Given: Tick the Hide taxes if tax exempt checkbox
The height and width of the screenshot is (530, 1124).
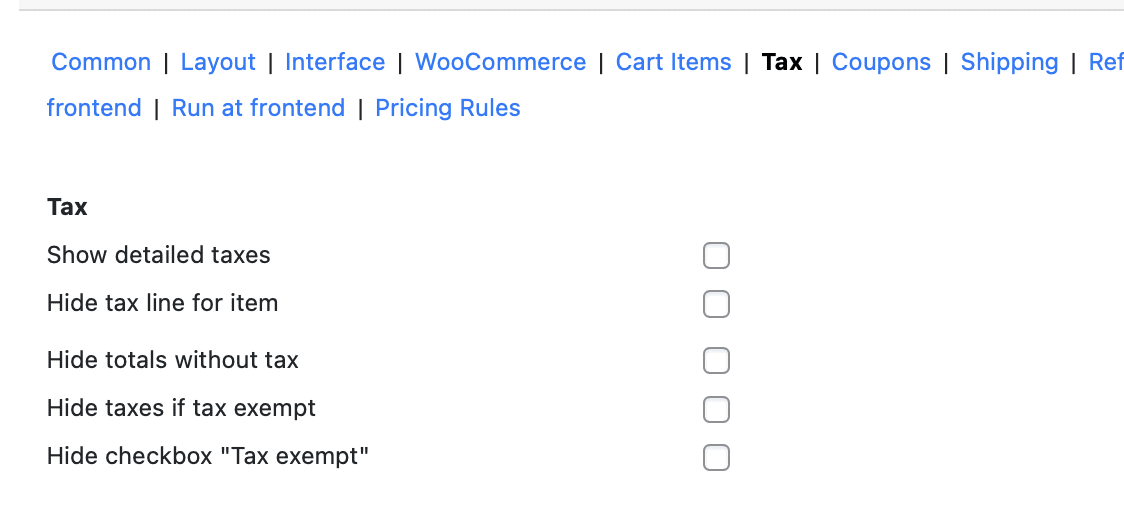Looking at the screenshot, I should coord(716,409).
